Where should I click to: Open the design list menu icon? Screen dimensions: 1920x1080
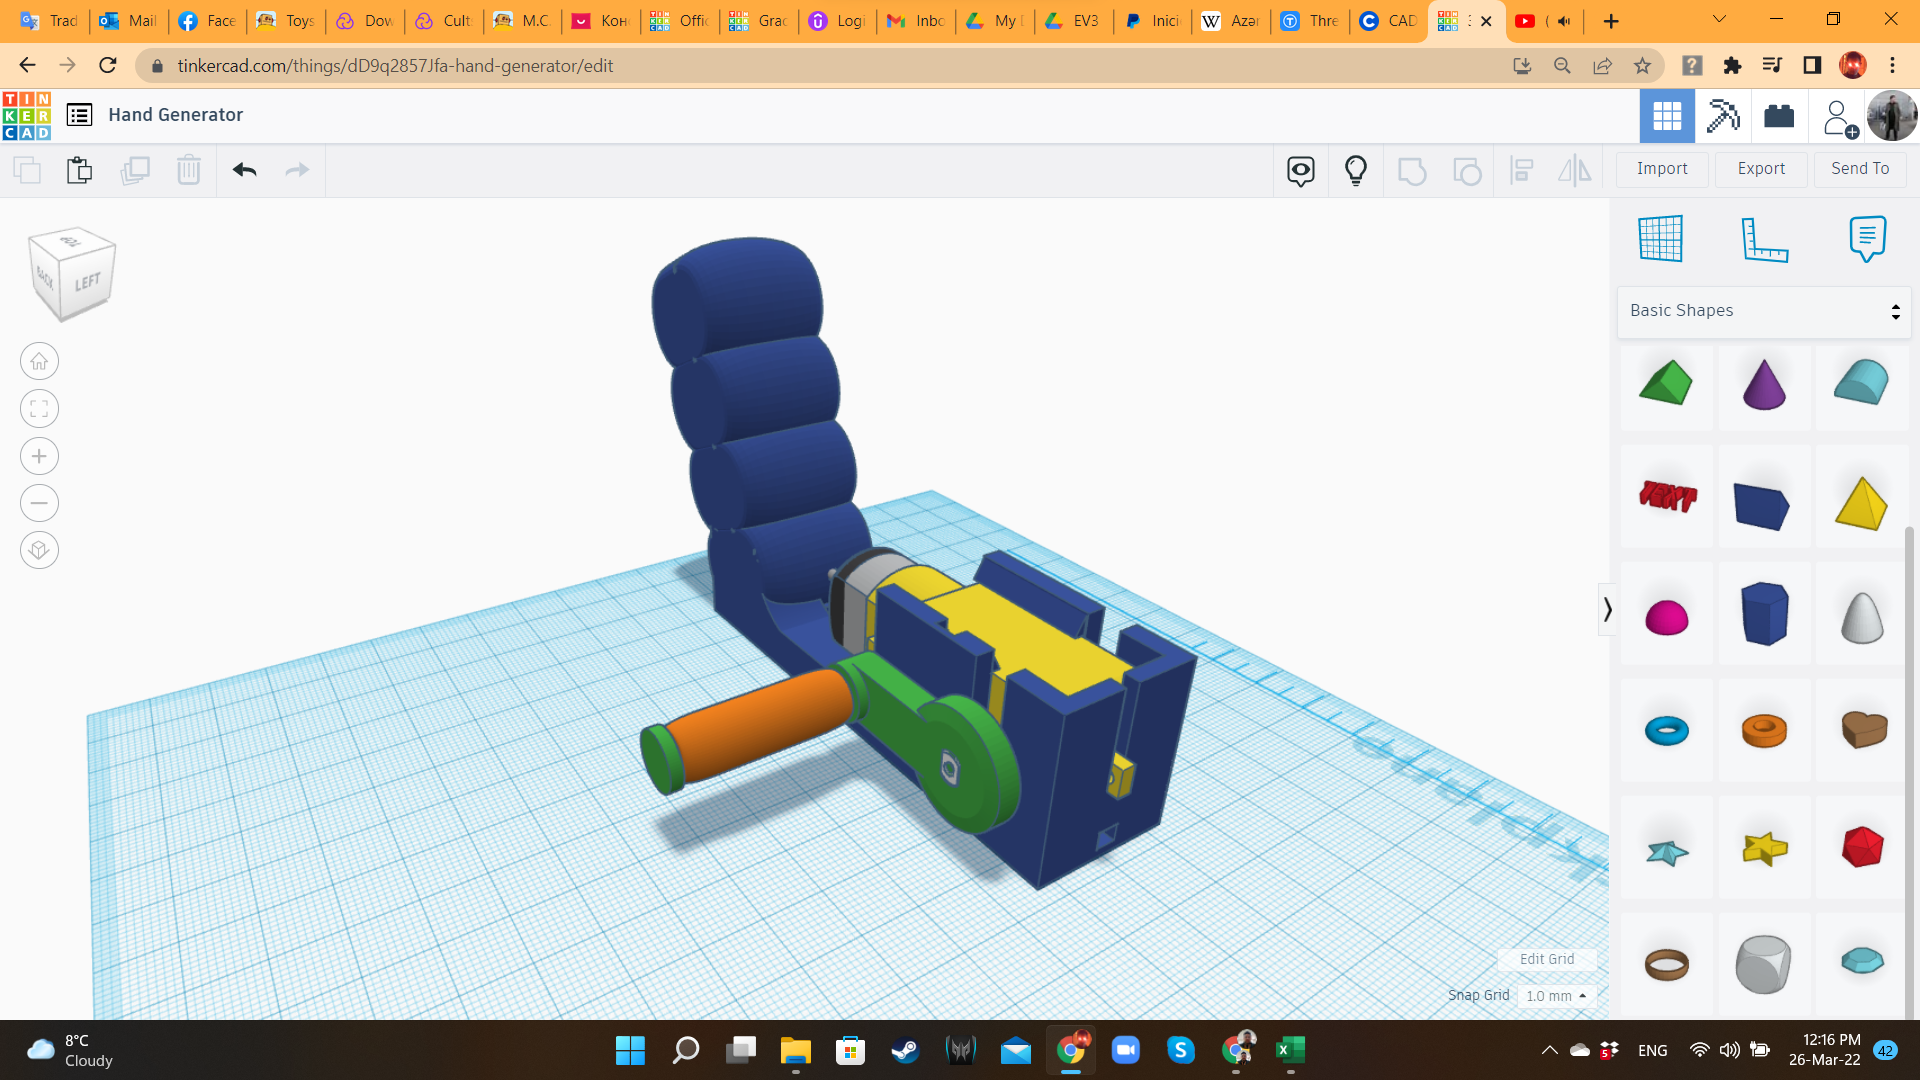(x=79, y=115)
